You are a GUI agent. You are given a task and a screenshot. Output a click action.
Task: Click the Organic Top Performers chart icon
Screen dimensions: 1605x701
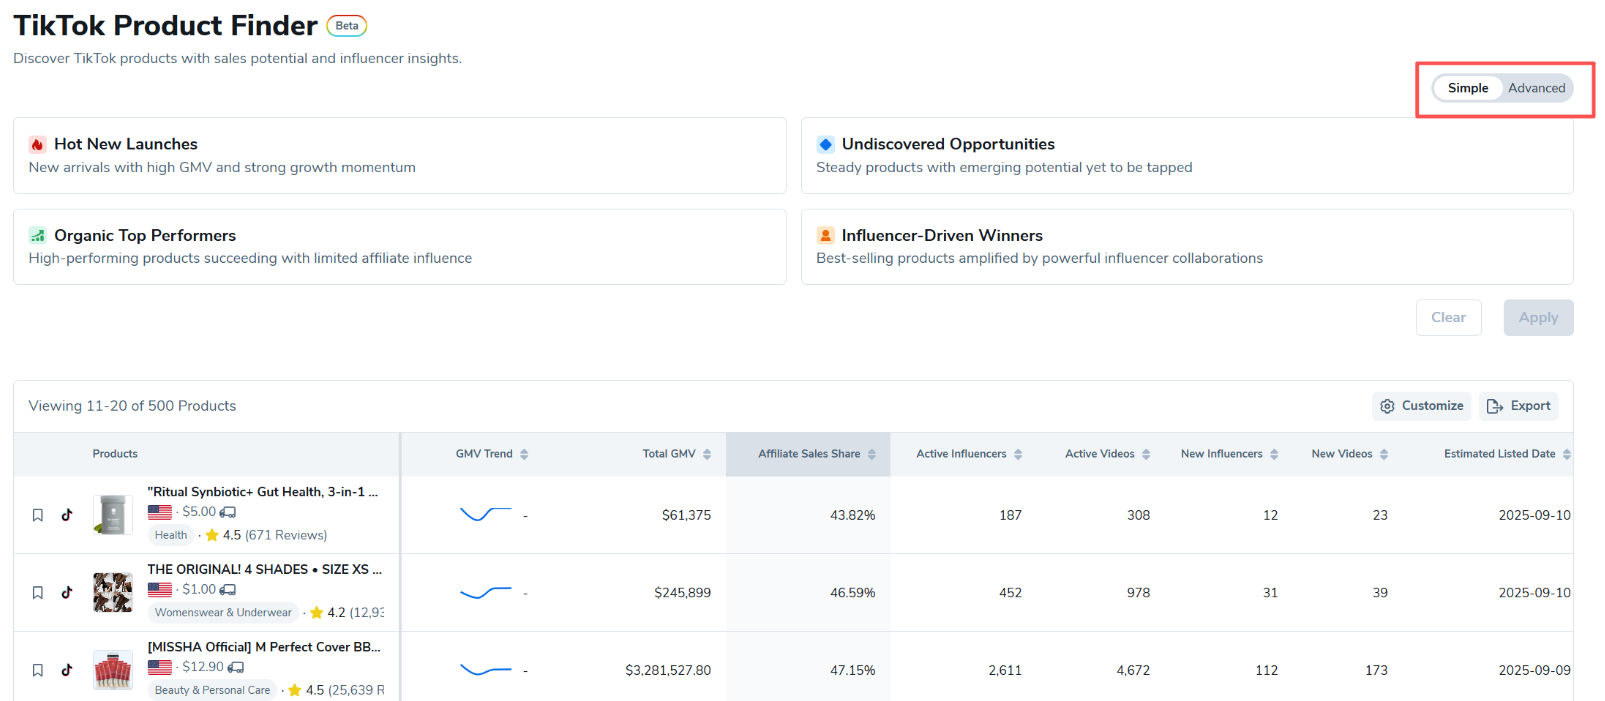[x=37, y=235]
